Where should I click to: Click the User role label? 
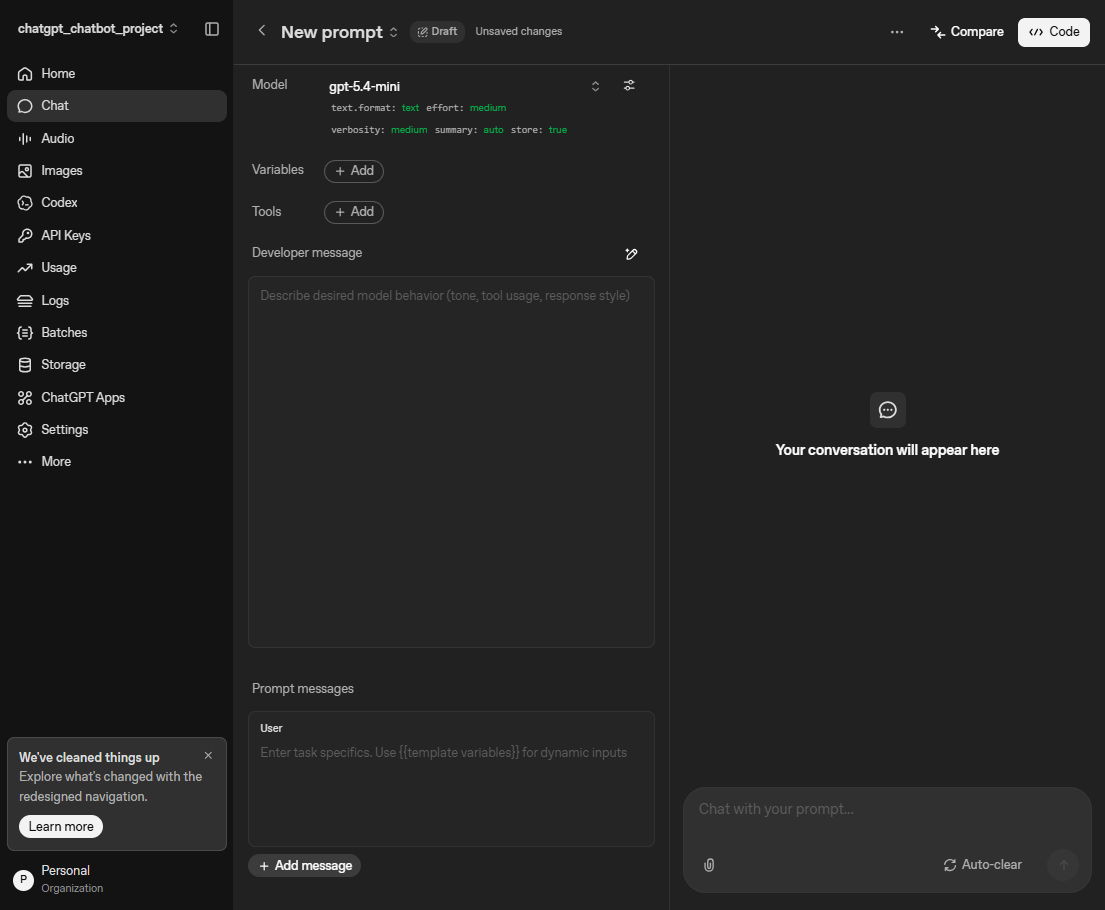tap(271, 728)
